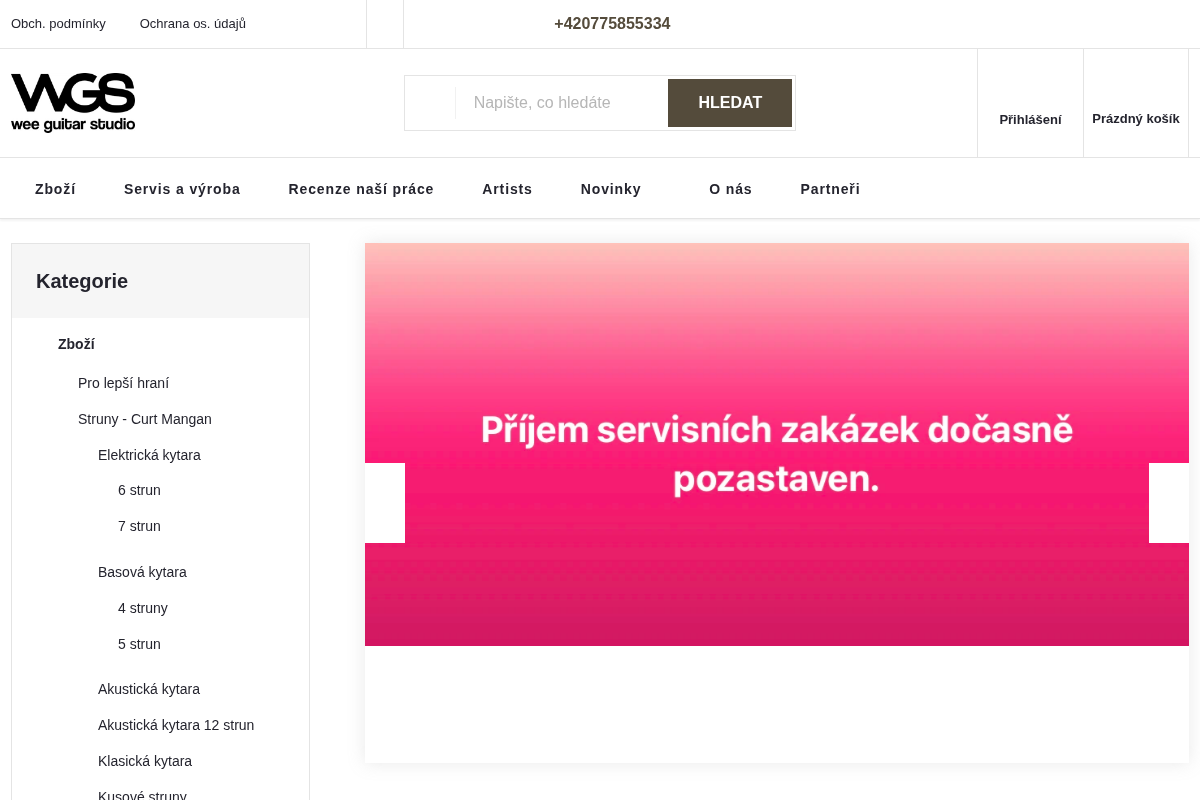Show the previous banner slide

click(385, 503)
